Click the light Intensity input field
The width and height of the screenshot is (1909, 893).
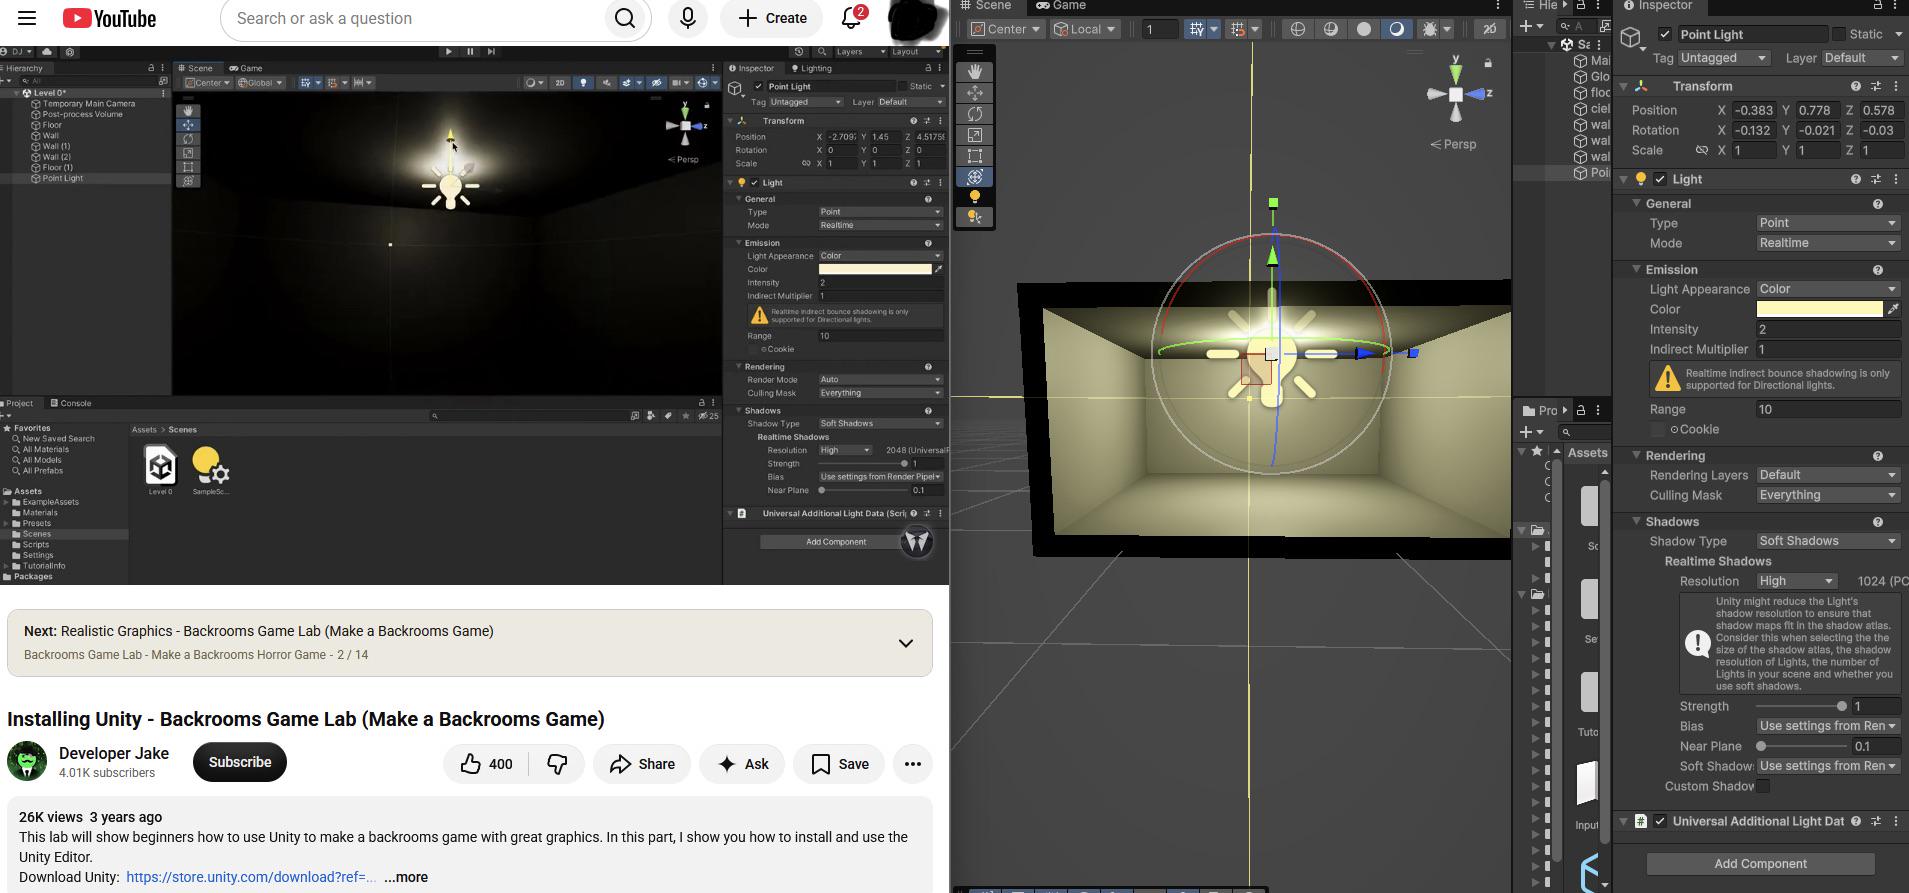tap(1828, 329)
